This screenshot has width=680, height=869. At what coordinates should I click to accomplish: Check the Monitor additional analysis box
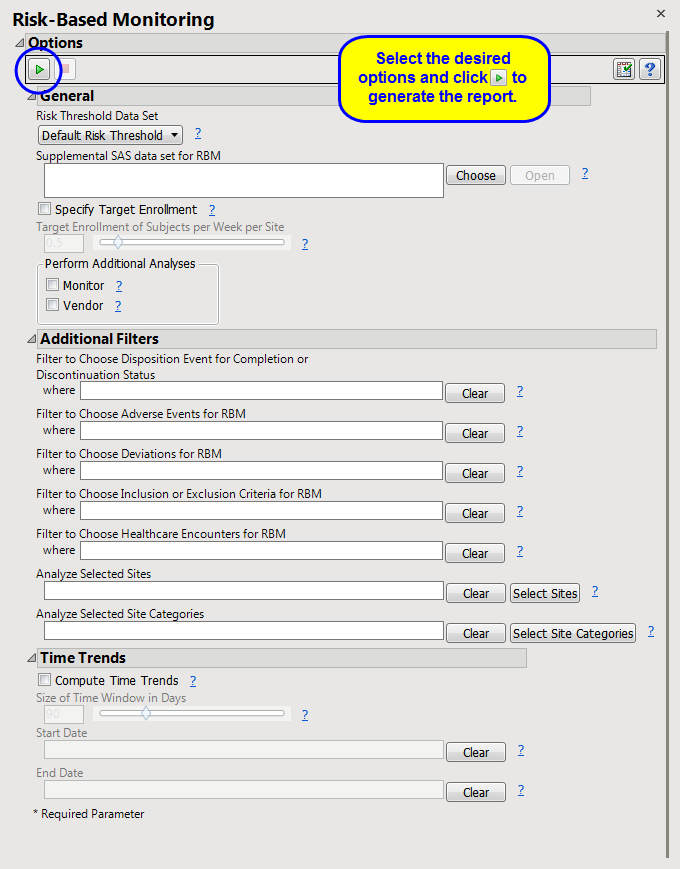(52, 285)
